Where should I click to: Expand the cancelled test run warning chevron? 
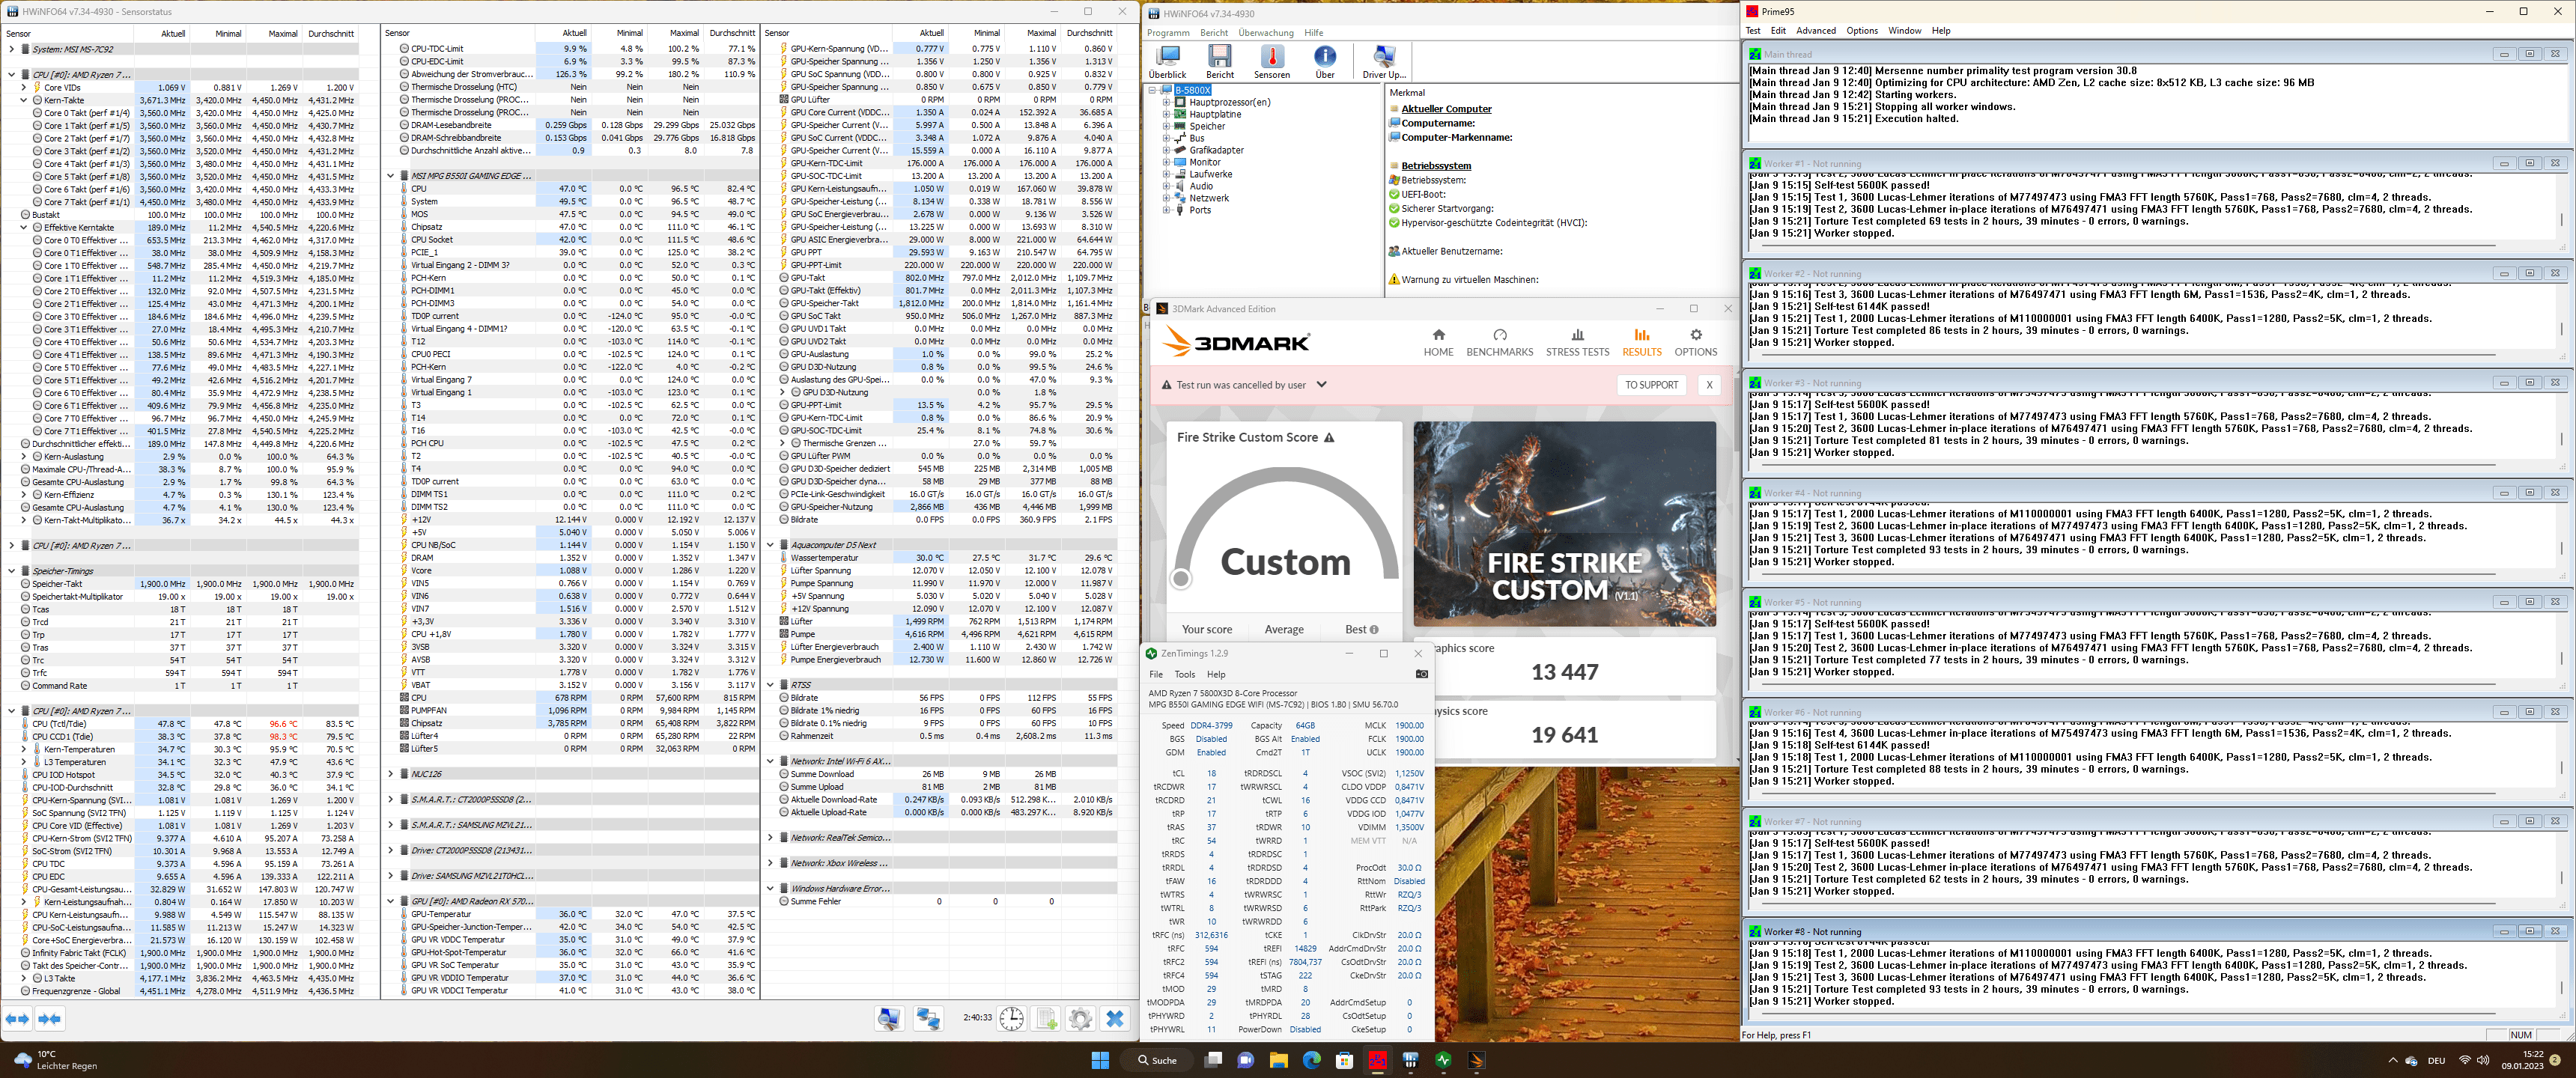pyautogui.click(x=1321, y=384)
